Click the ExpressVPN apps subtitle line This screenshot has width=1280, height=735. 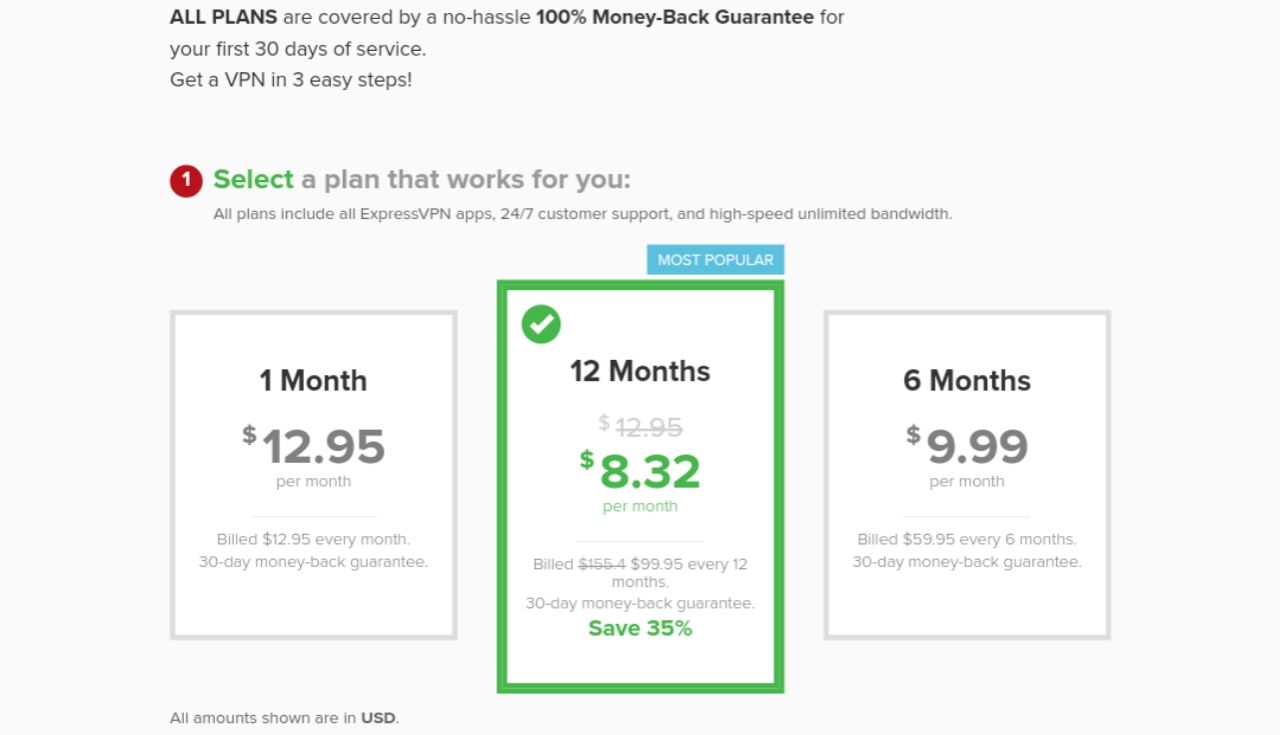pyautogui.click(x=582, y=214)
